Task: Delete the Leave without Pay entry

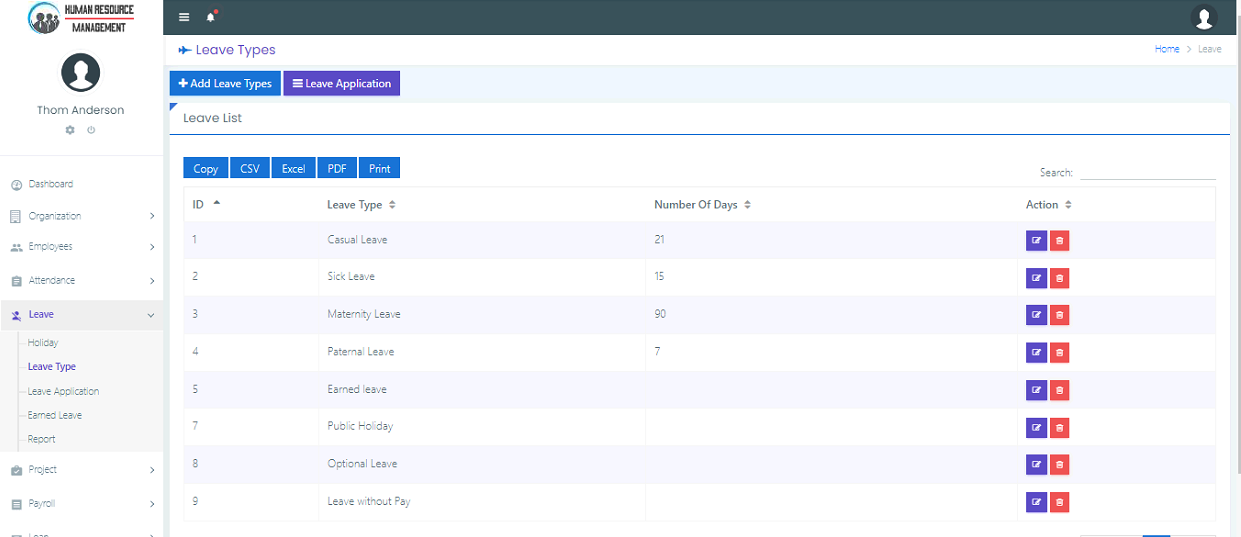Action: [1060, 502]
